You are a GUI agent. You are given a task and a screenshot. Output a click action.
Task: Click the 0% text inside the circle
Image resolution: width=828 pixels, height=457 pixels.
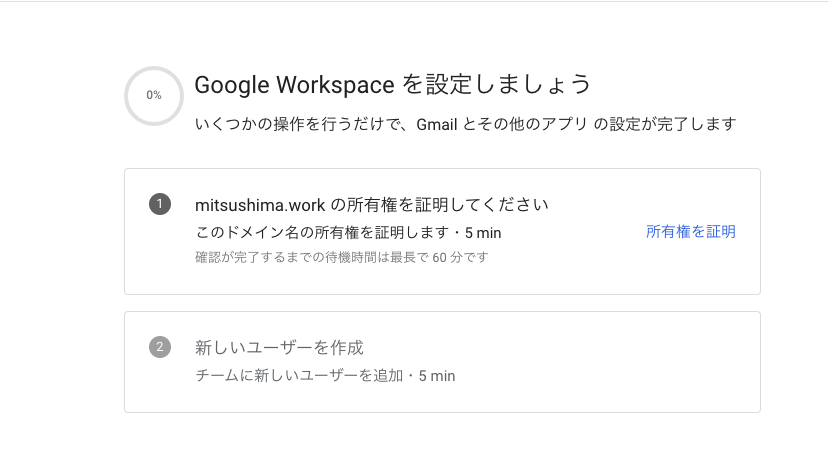click(154, 96)
